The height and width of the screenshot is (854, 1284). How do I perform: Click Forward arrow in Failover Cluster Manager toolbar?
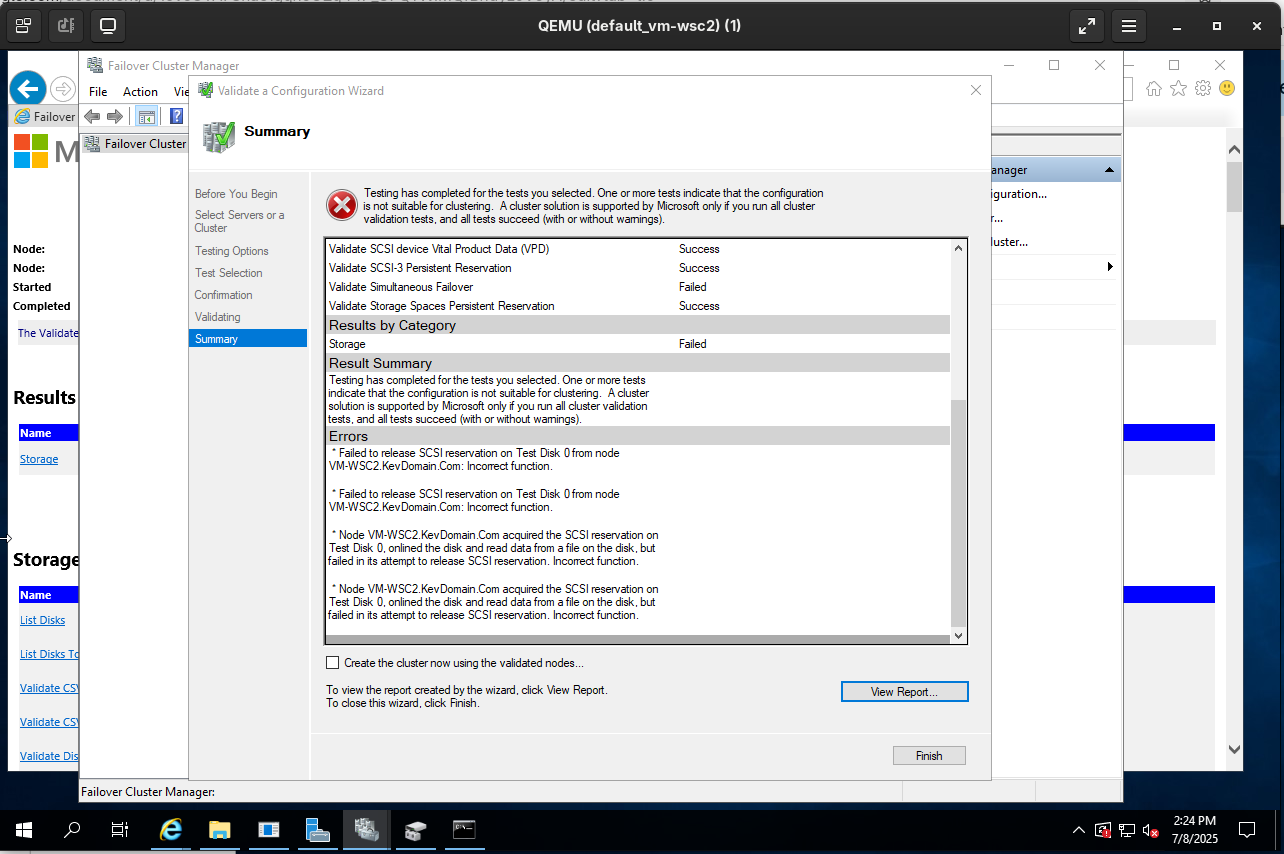(x=115, y=116)
